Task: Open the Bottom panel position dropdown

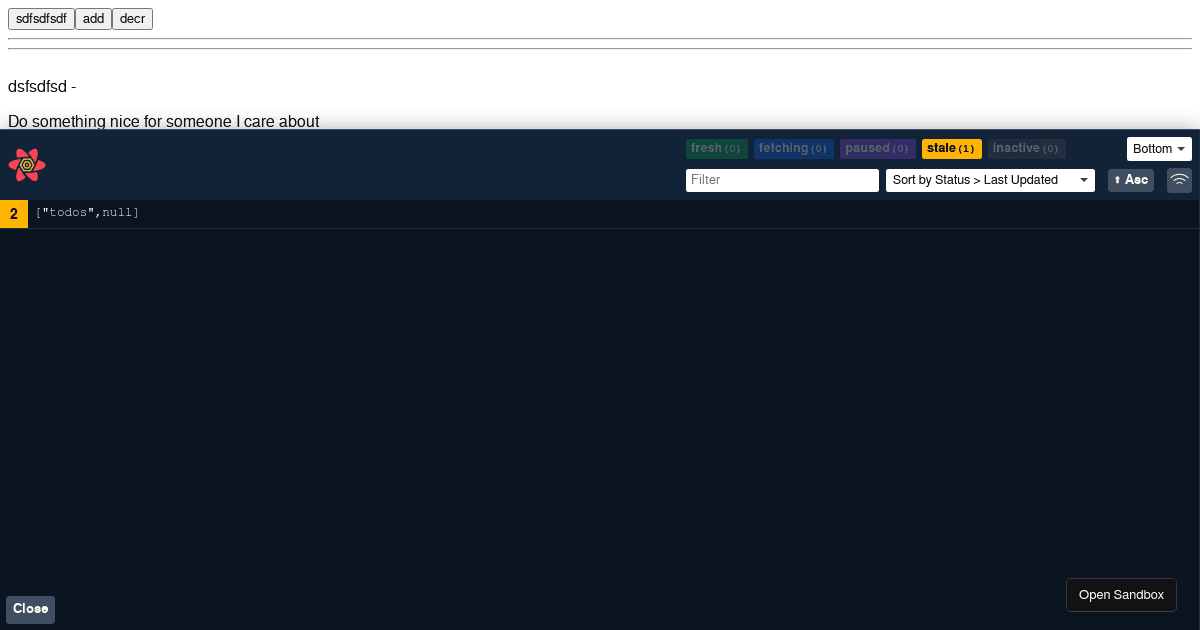Action: (x=1159, y=149)
